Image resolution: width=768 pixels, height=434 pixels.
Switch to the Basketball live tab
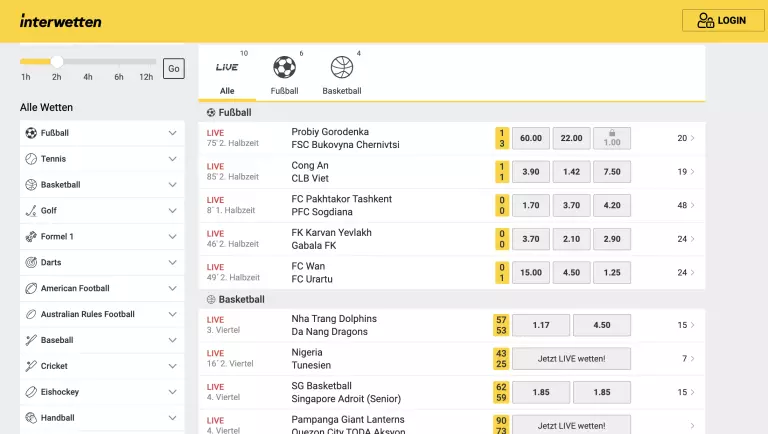click(x=342, y=73)
